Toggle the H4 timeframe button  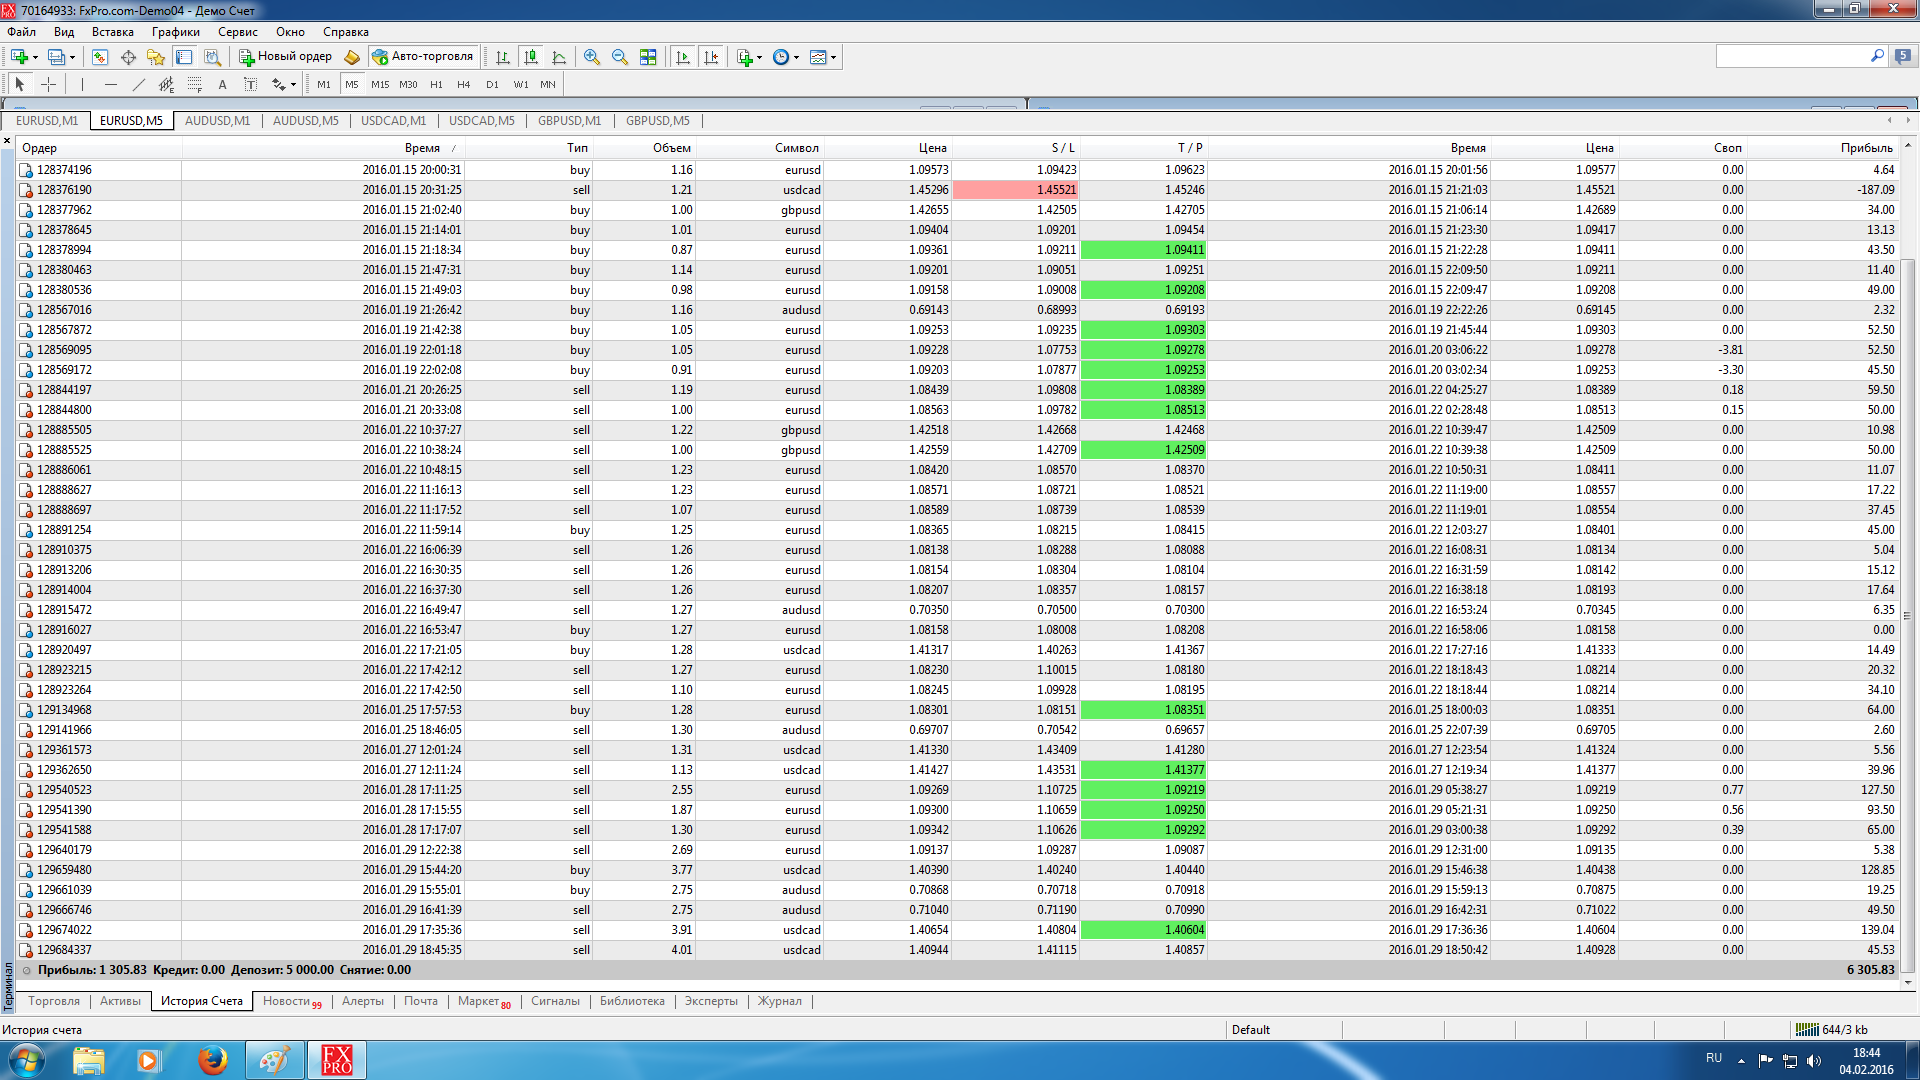(x=463, y=85)
